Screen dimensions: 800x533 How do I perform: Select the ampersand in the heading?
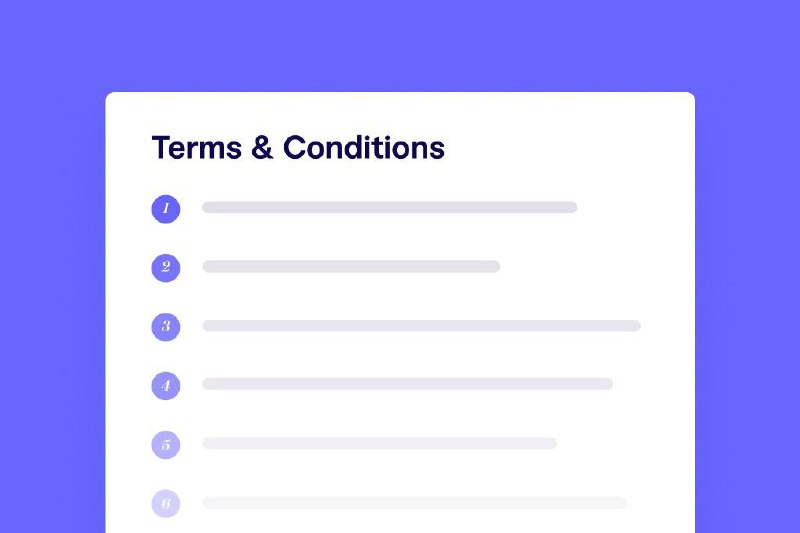(x=262, y=147)
